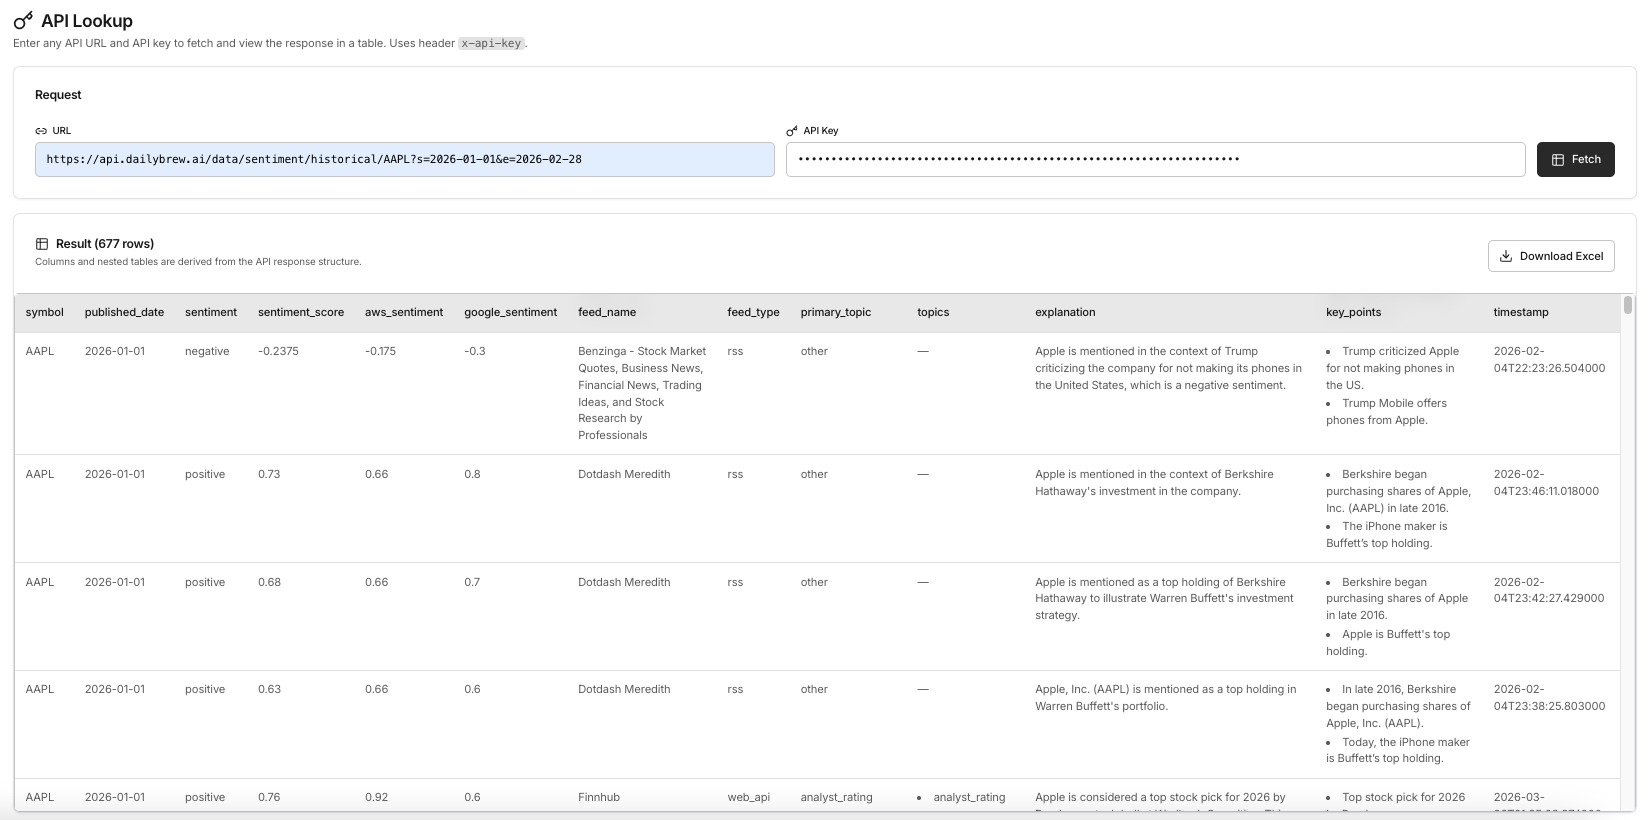1650x820 pixels.
Task: Click the Download Excel button
Action: click(x=1551, y=256)
